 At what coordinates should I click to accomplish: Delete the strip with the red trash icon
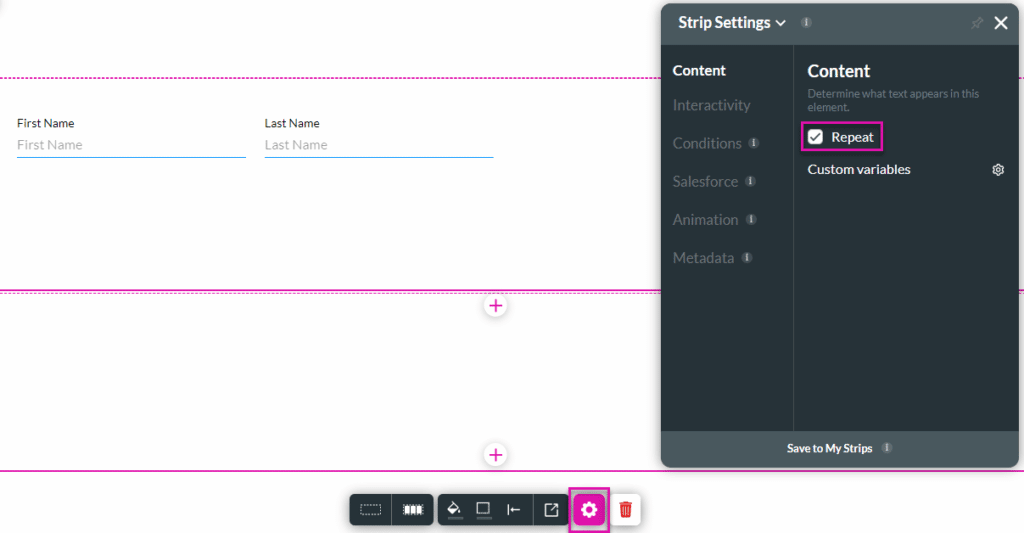[626, 510]
